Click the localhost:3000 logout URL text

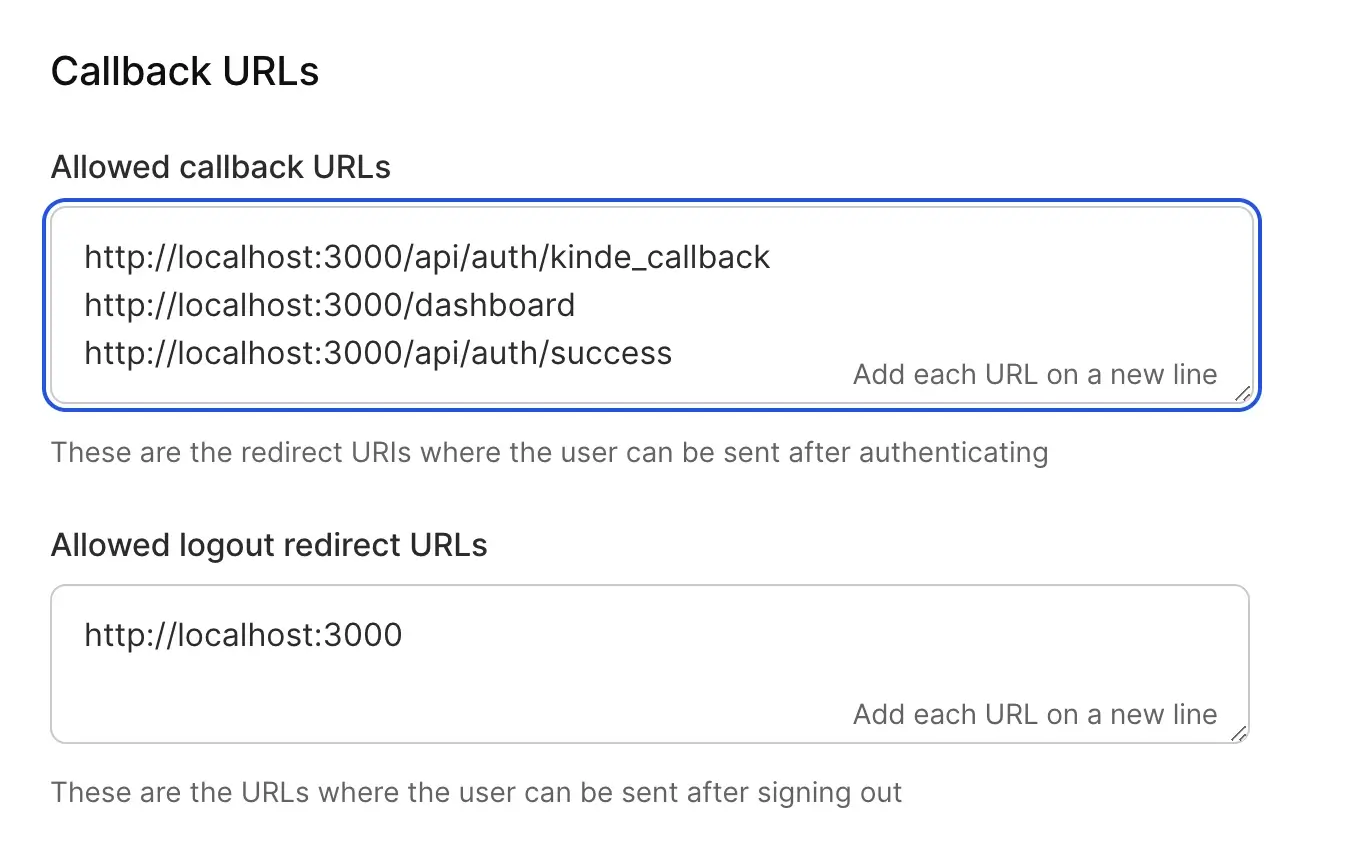(243, 635)
